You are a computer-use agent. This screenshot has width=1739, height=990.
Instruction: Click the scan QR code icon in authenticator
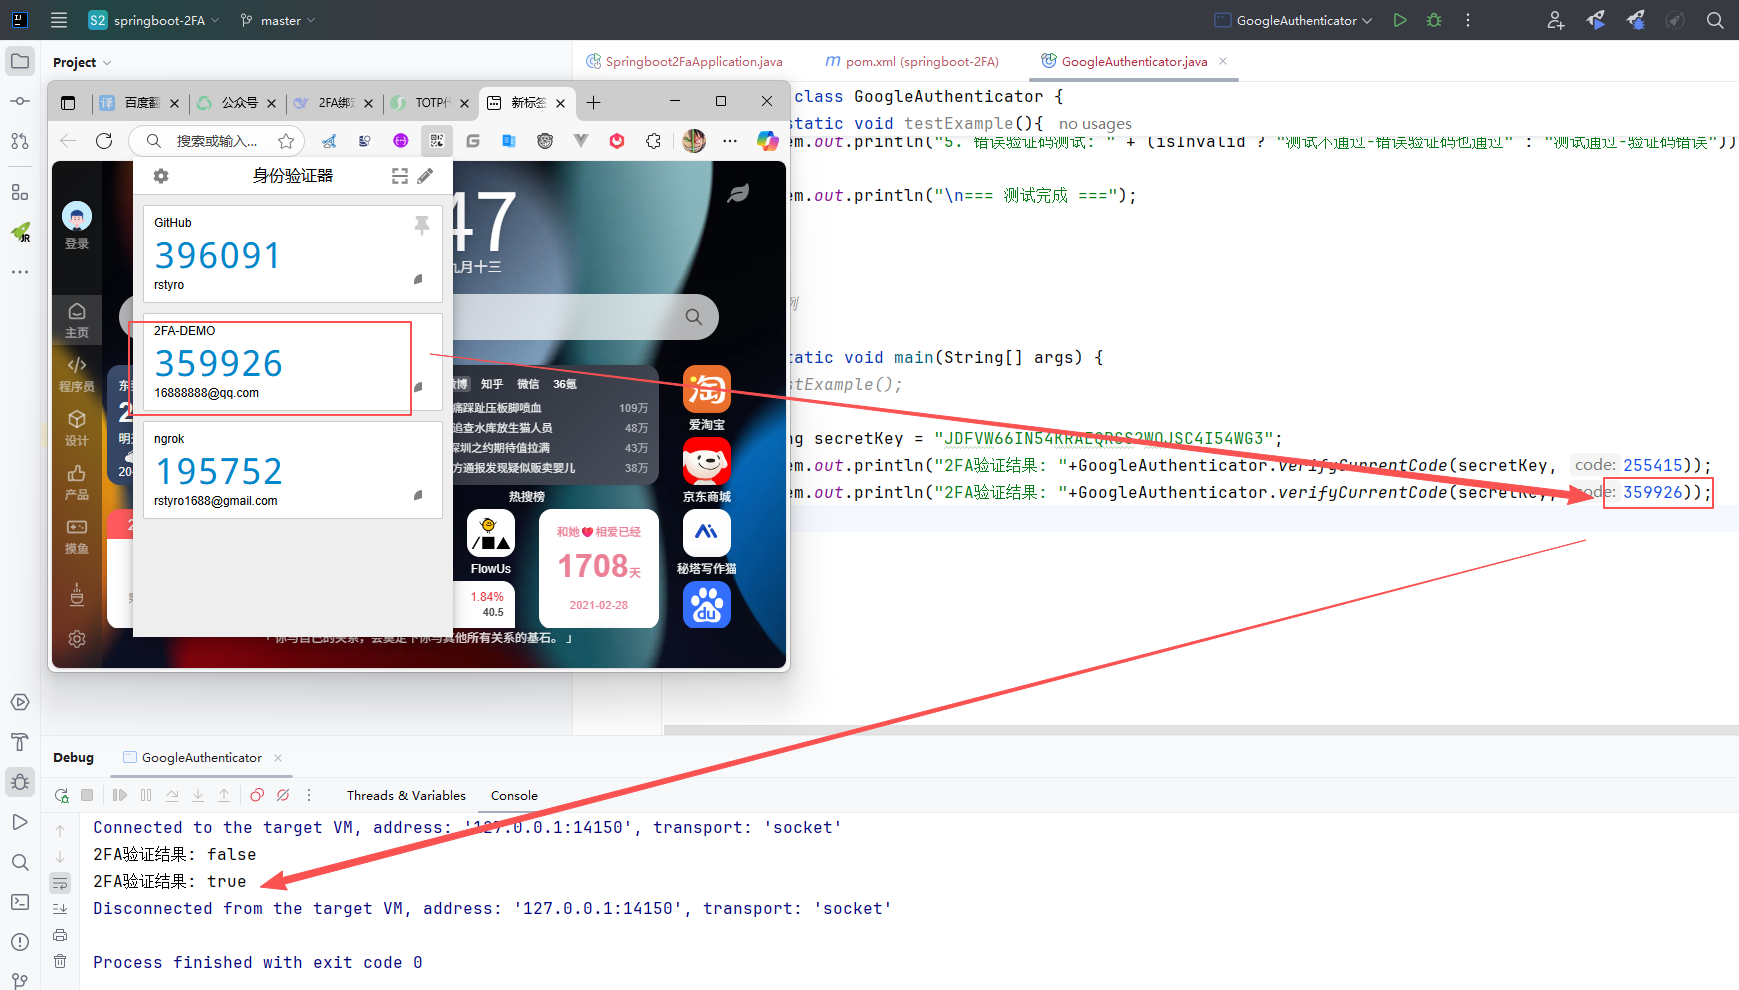(x=400, y=176)
